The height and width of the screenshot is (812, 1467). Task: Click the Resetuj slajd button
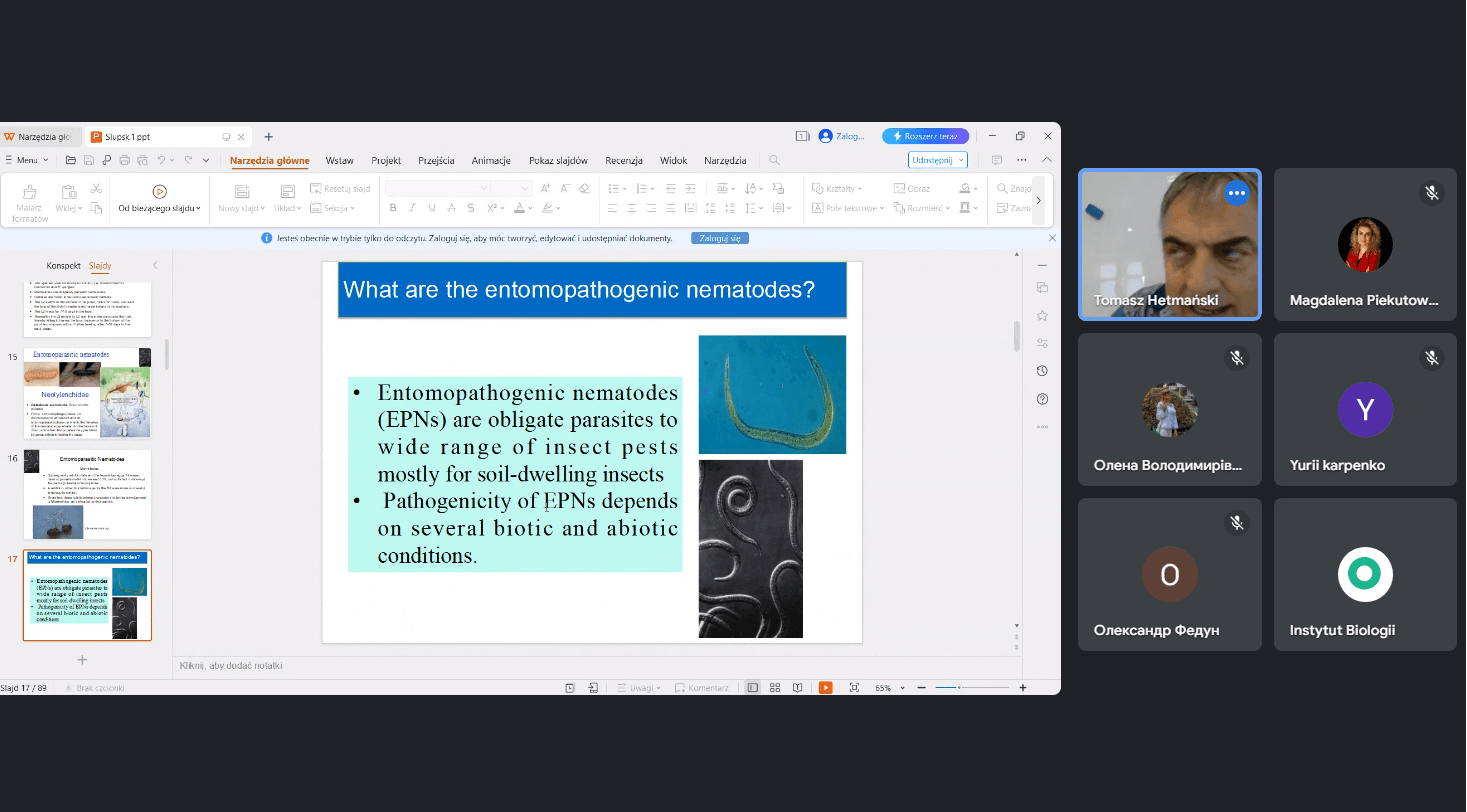pos(340,188)
